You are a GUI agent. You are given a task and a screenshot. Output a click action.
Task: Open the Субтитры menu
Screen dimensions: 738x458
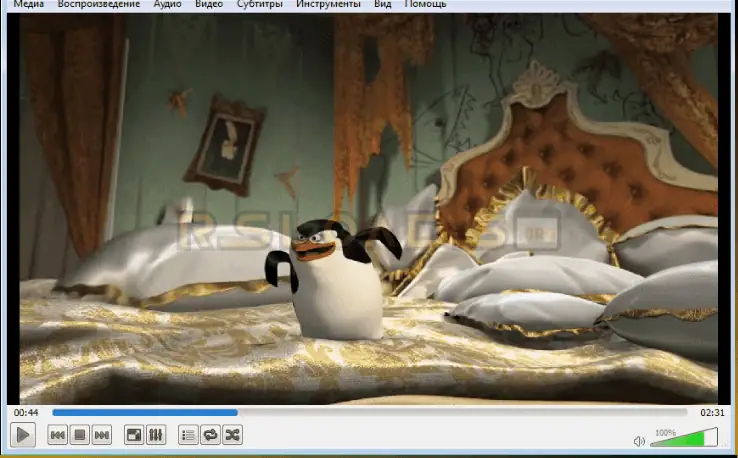[x=260, y=4]
